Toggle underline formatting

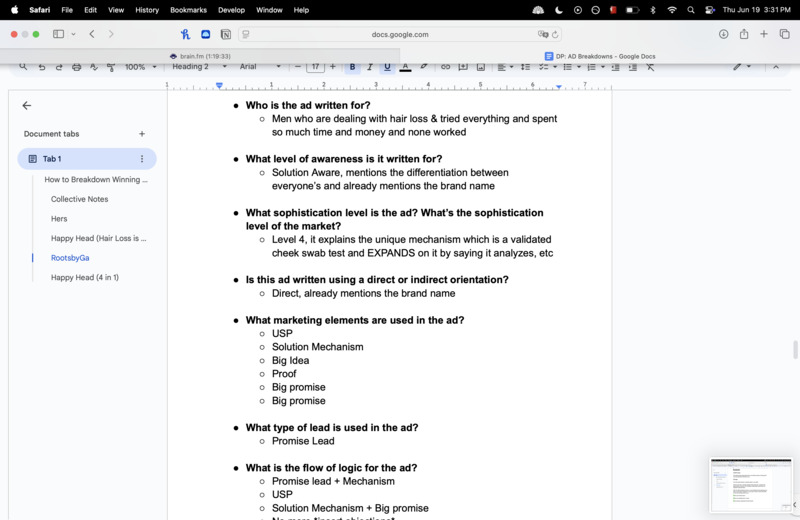pyautogui.click(x=387, y=67)
